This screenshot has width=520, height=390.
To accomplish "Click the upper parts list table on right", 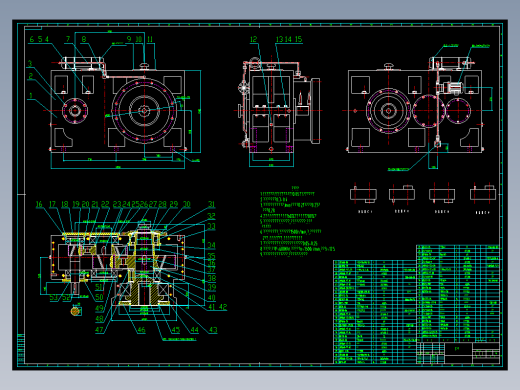I will click(x=458, y=293).
